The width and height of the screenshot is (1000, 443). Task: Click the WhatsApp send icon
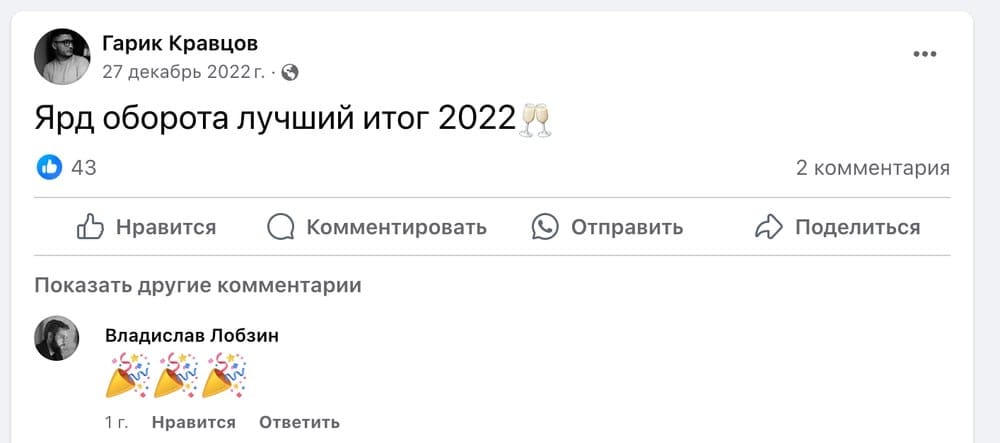tap(545, 227)
